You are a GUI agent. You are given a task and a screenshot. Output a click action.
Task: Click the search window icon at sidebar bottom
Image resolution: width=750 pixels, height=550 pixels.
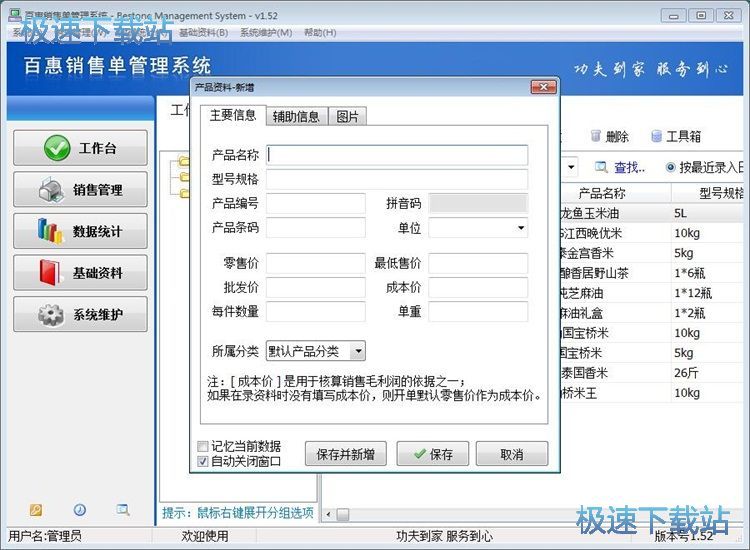tap(123, 510)
